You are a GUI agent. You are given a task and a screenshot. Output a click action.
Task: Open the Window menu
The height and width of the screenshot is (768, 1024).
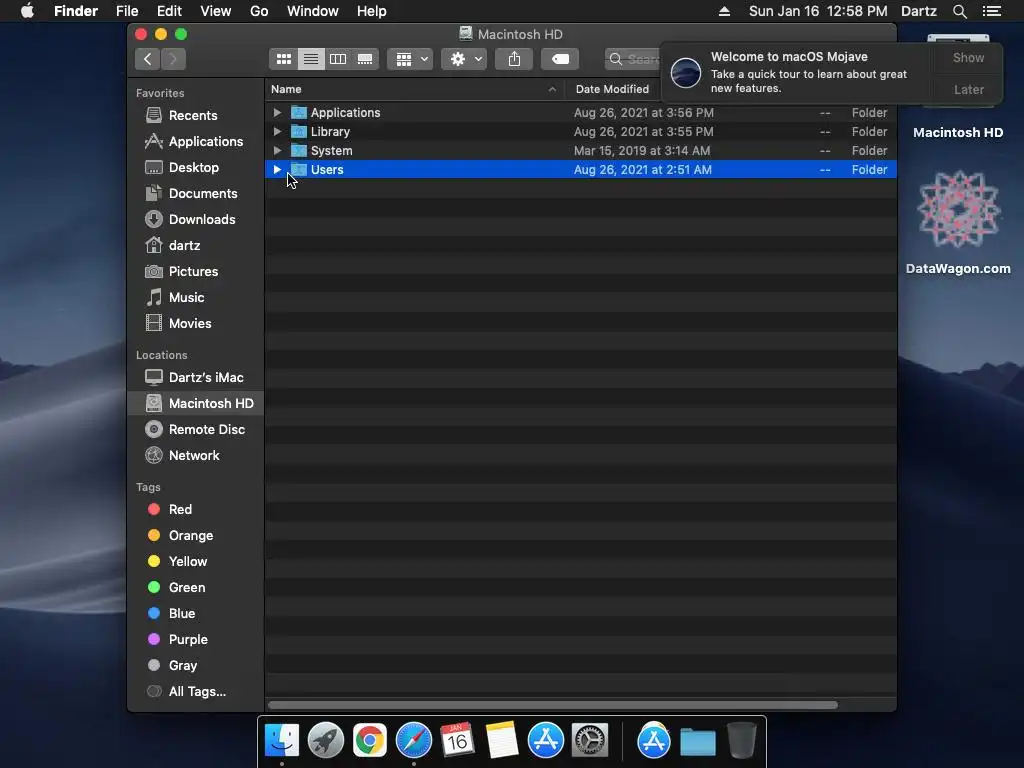click(313, 11)
